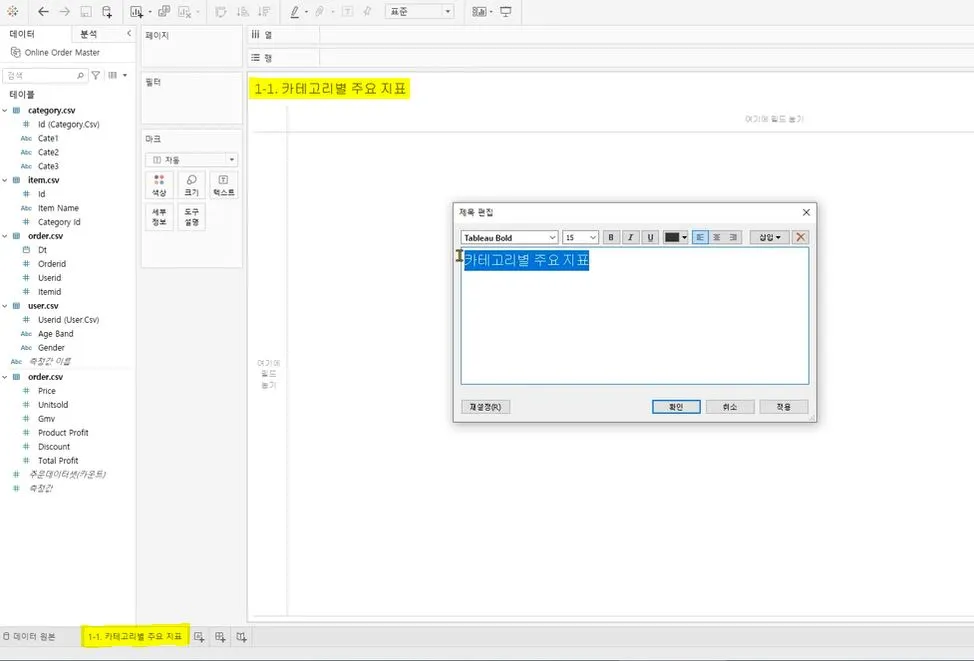Select the 1-1. 카테고리별 주요 지표 sheet tab

pyautogui.click(x=135, y=637)
